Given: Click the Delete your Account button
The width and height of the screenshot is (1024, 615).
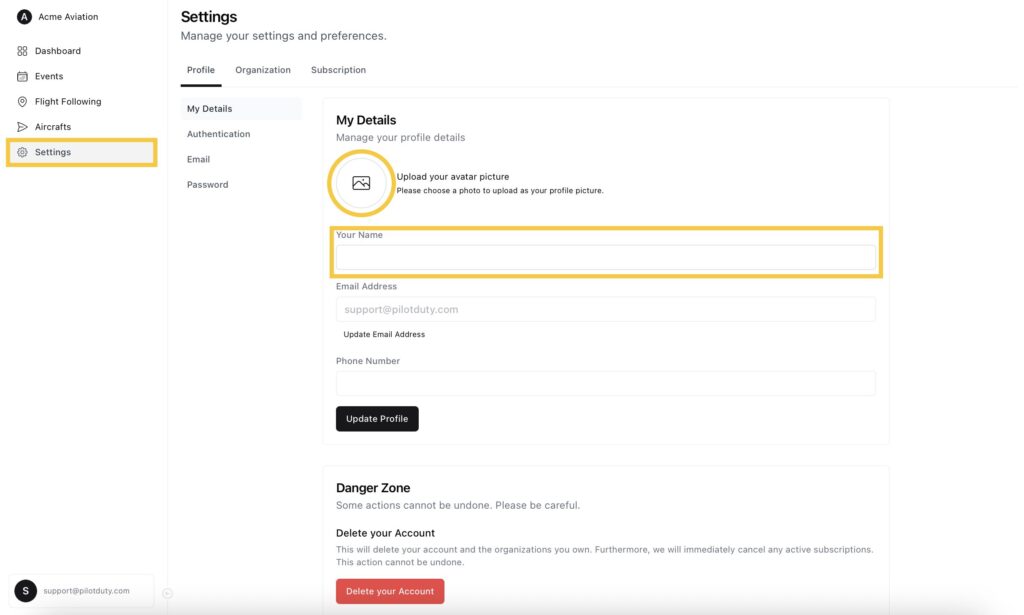Looking at the screenshot, I should [390, 591].
